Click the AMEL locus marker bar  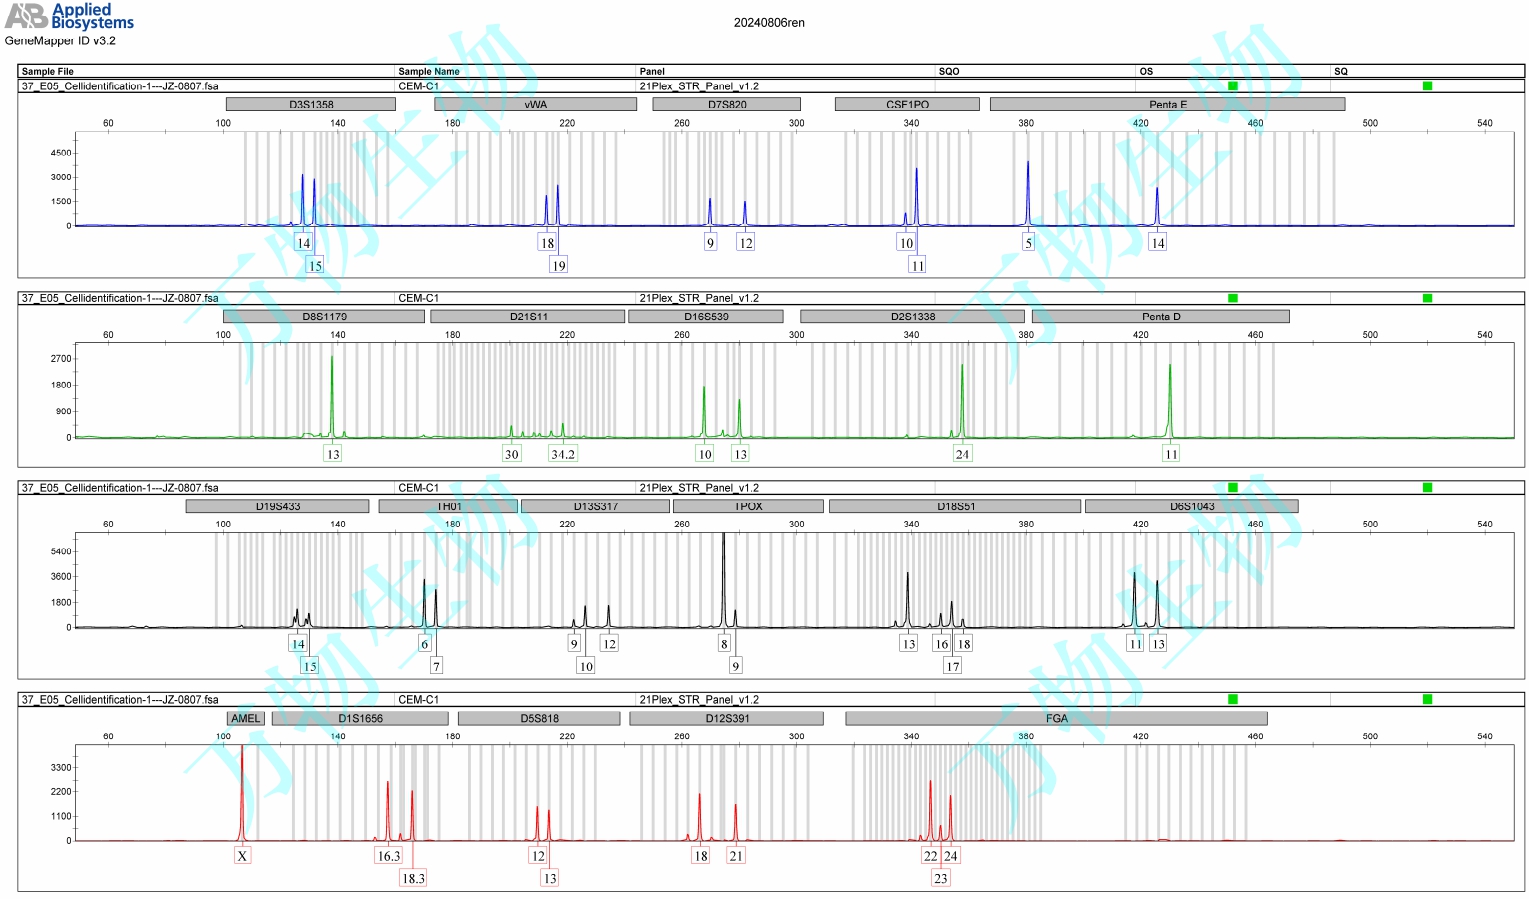coord(245,718)
